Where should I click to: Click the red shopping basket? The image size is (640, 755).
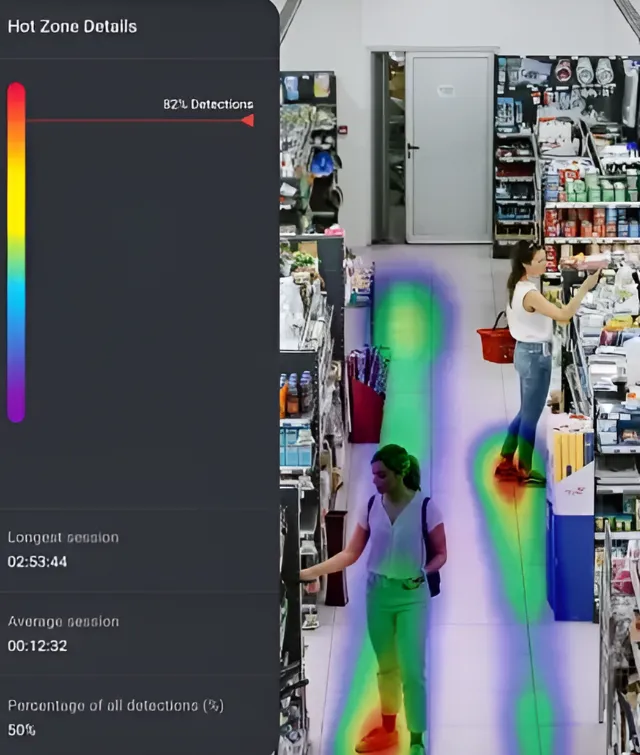pyautogui.click(x=497, y=343)
